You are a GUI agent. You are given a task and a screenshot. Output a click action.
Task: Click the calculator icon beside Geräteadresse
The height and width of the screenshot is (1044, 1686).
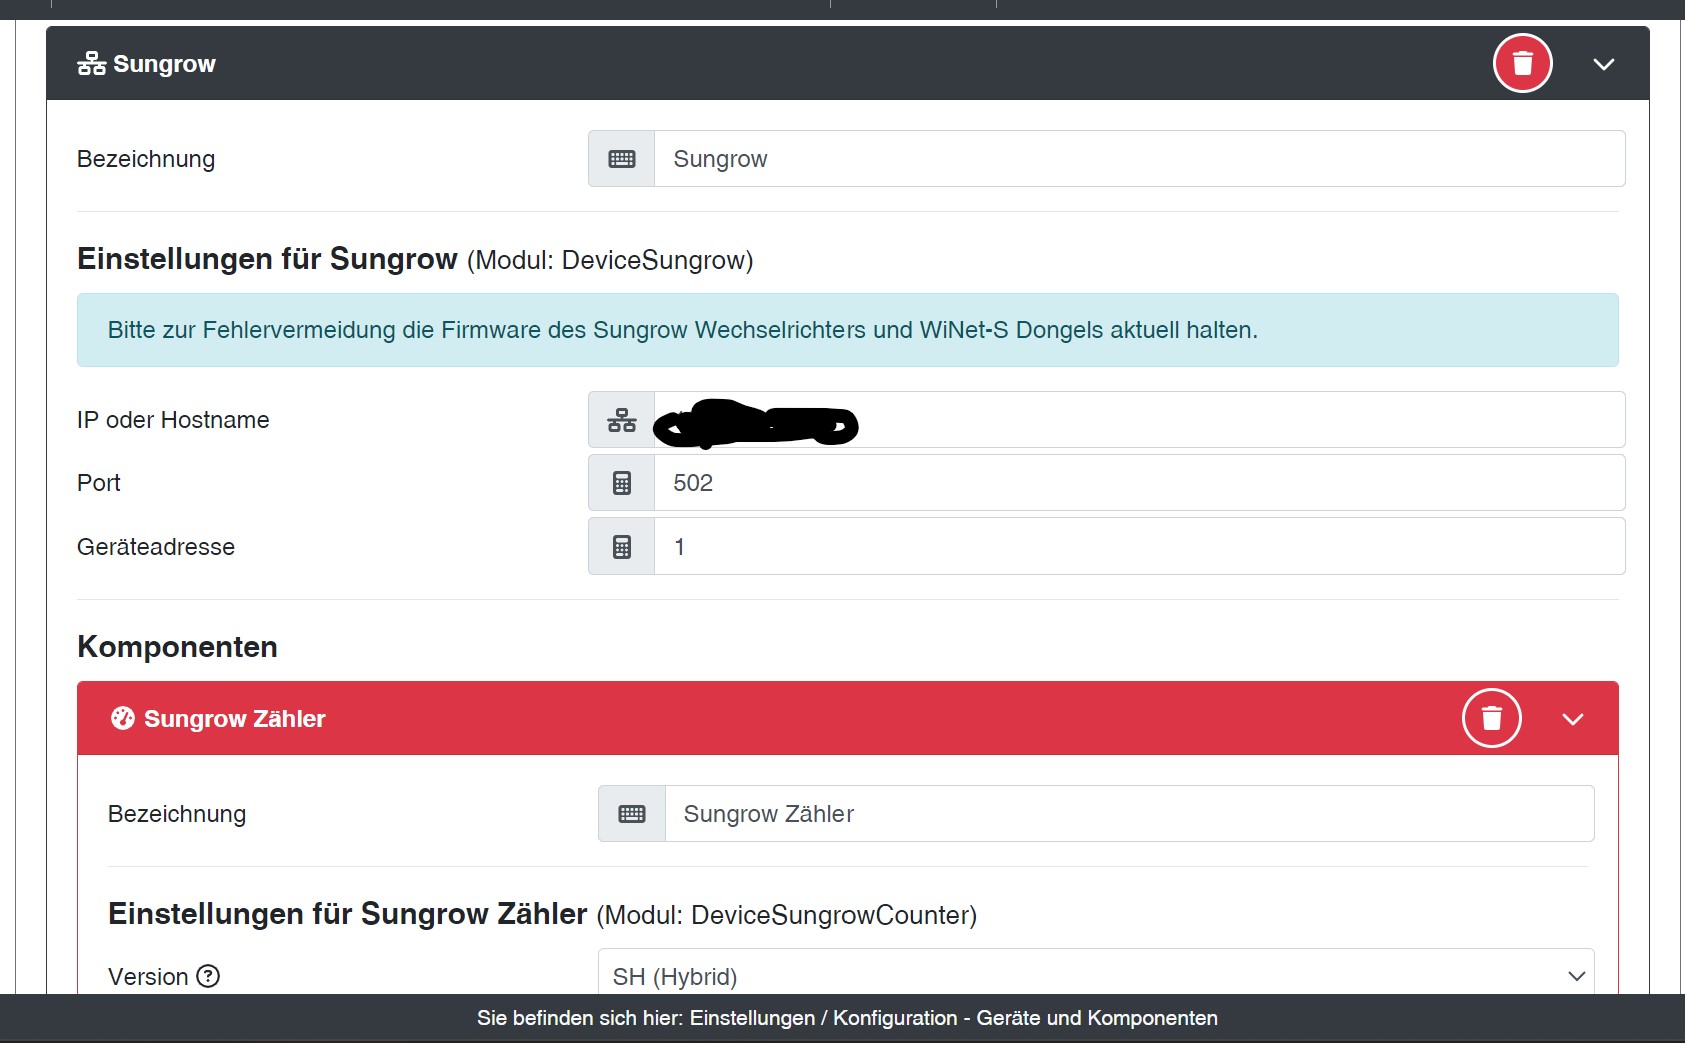622,547
